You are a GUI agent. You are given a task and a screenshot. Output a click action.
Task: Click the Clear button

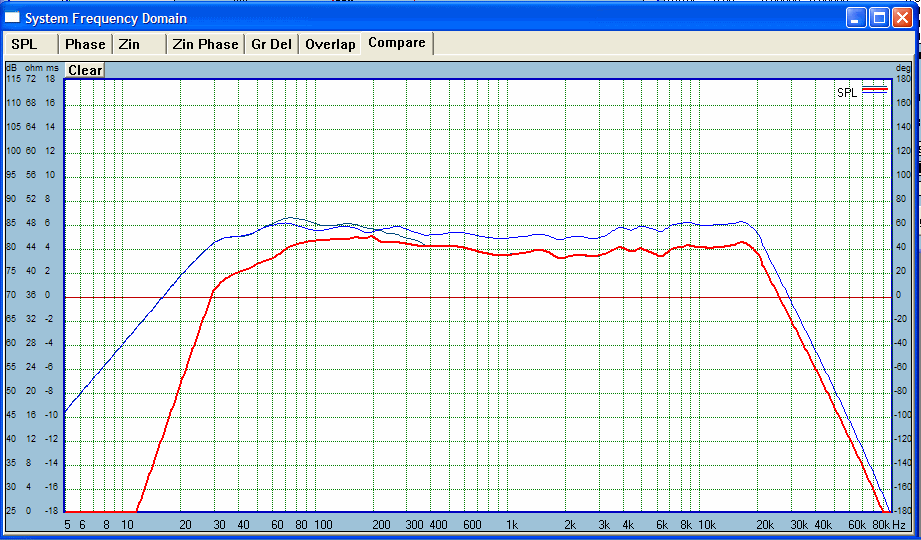85,71
